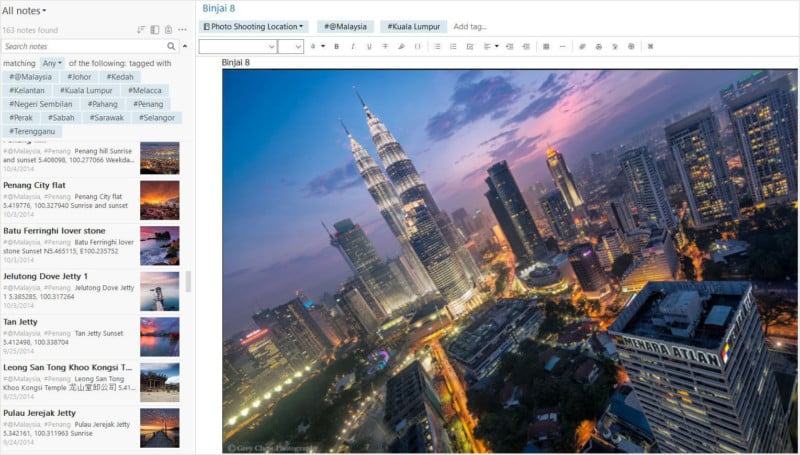Select the #Kuala Lumpur filter tag
Viewport: 800px width, 455px height.
point(86,90)
